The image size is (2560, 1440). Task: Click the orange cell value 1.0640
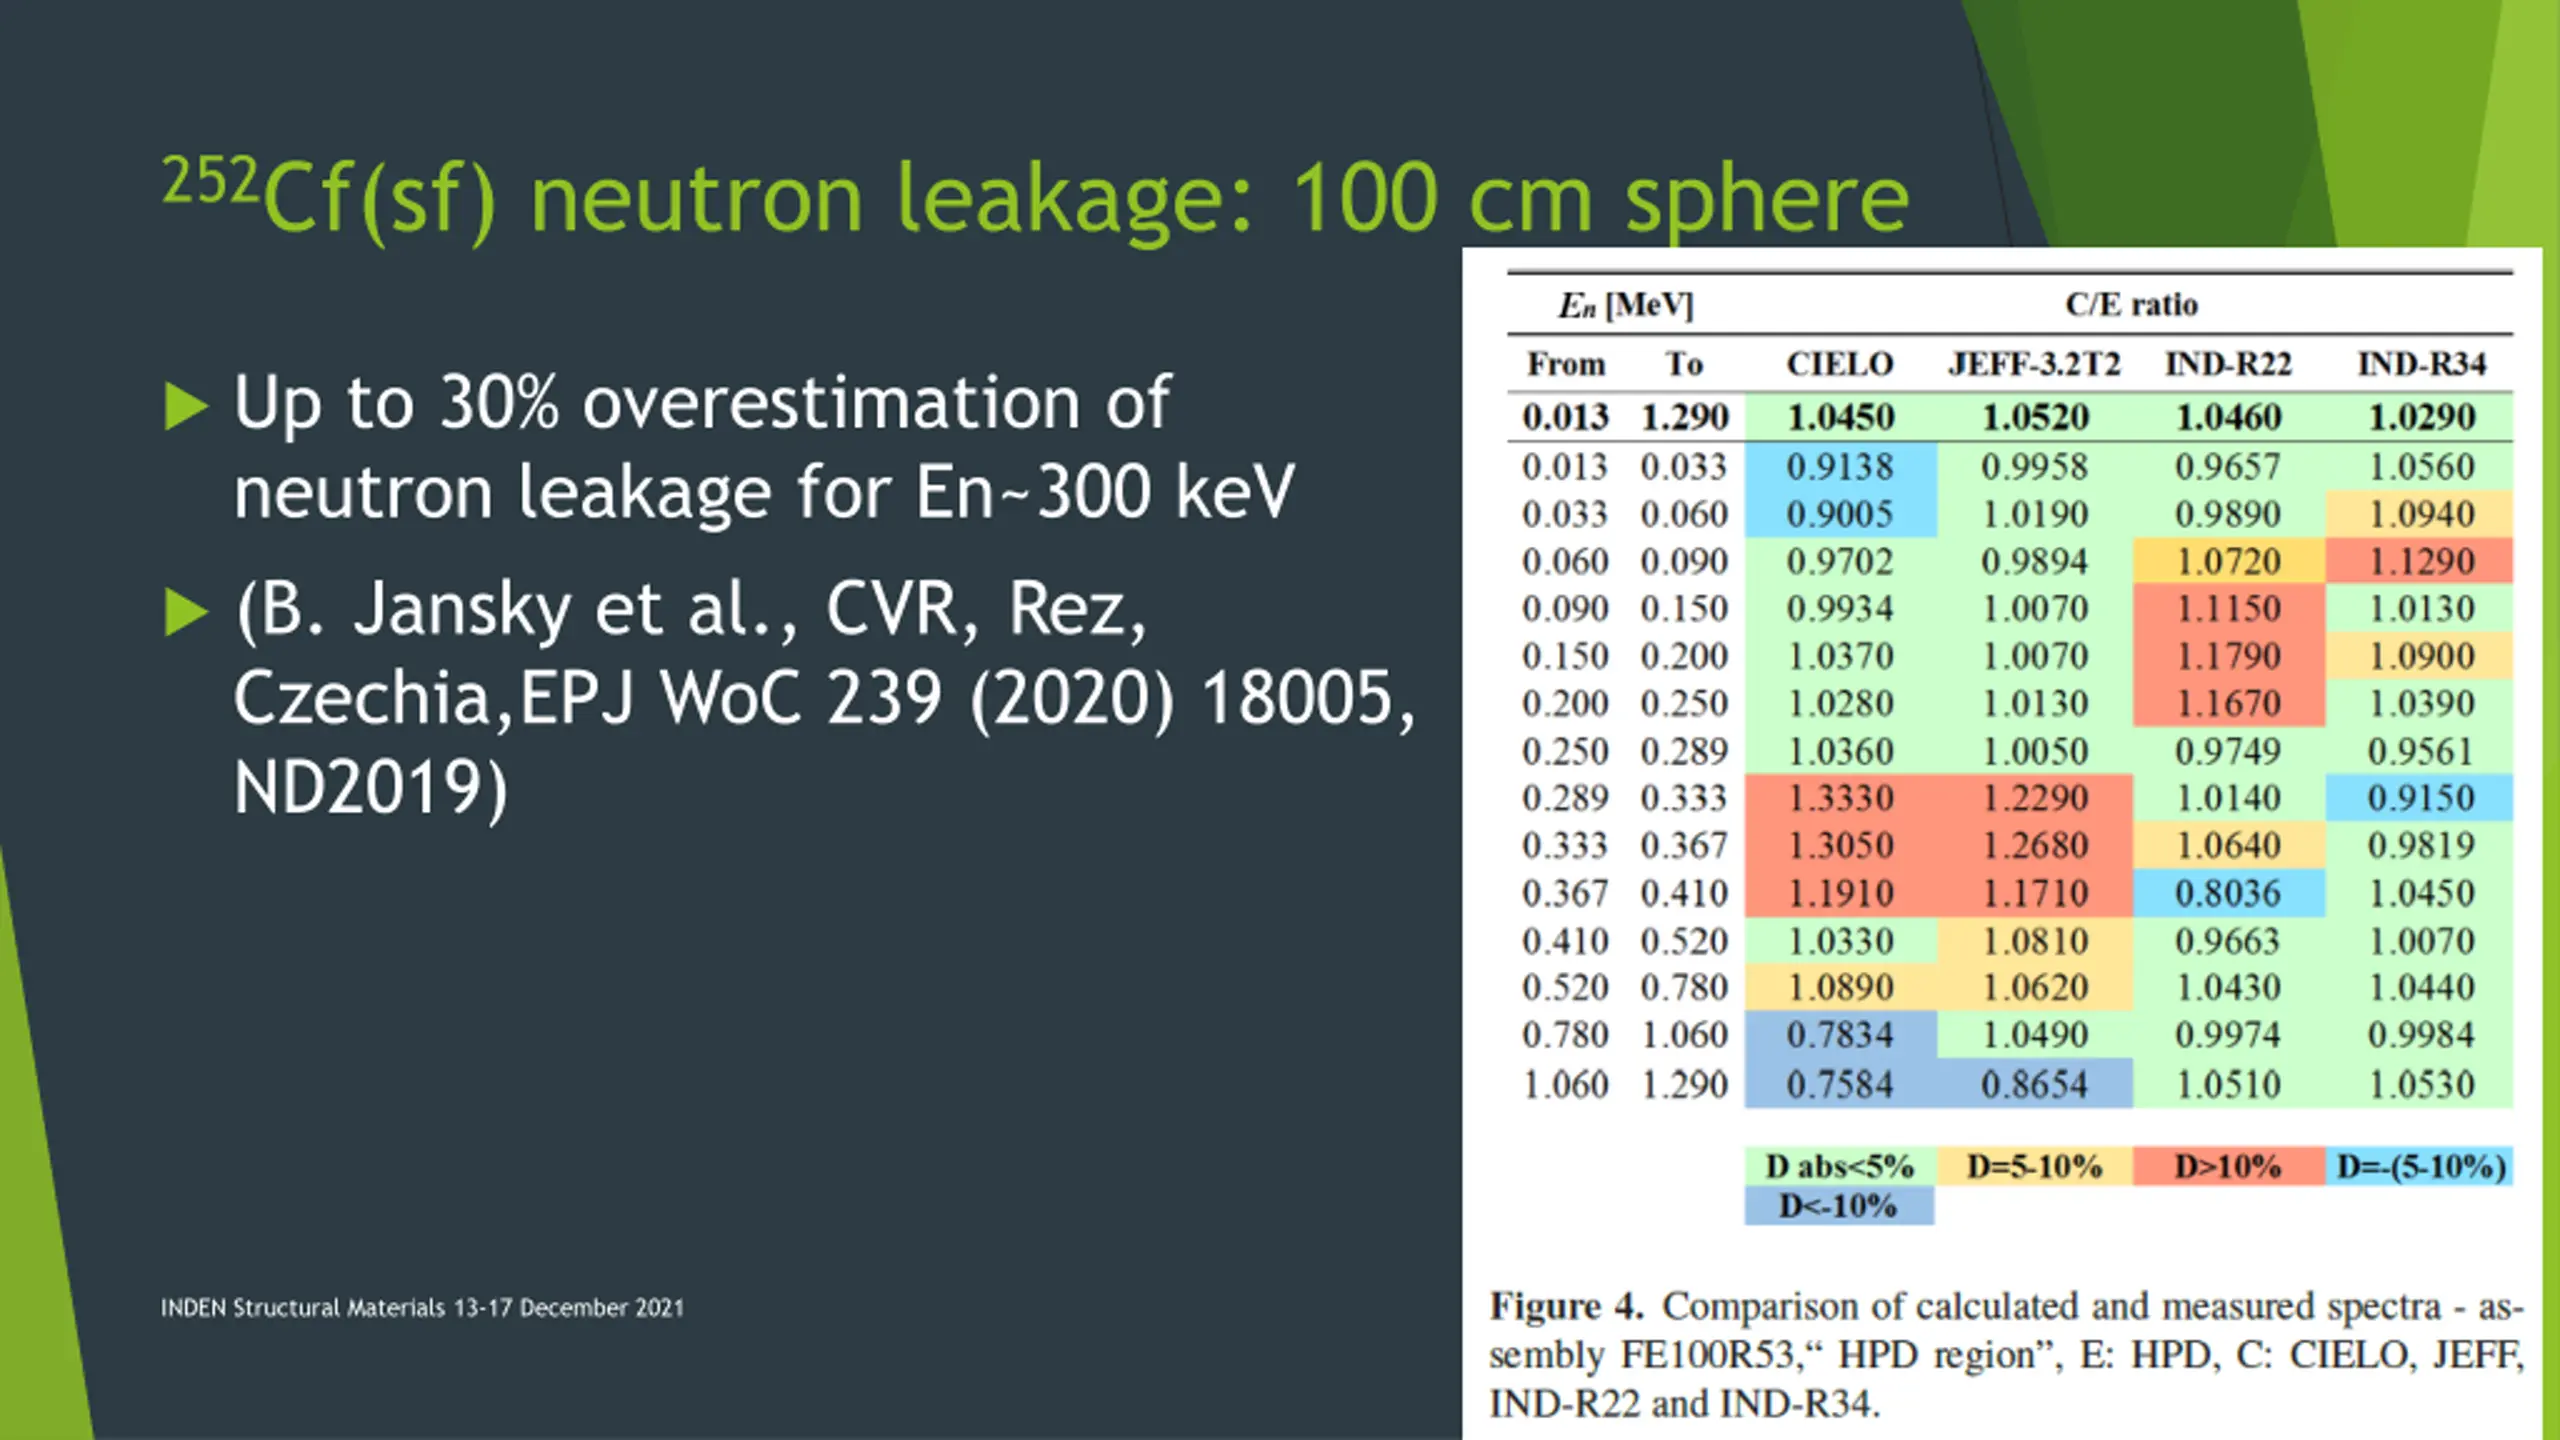[x=2229, y=846]
